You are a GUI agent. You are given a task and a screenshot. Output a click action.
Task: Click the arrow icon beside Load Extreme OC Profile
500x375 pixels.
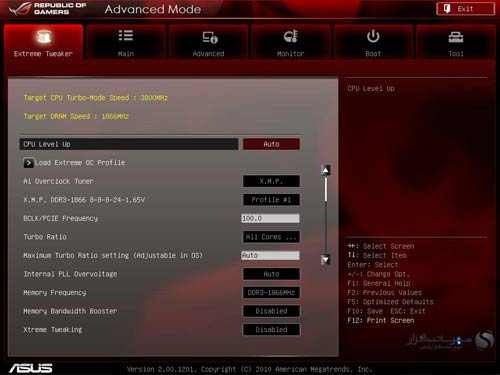28,163
